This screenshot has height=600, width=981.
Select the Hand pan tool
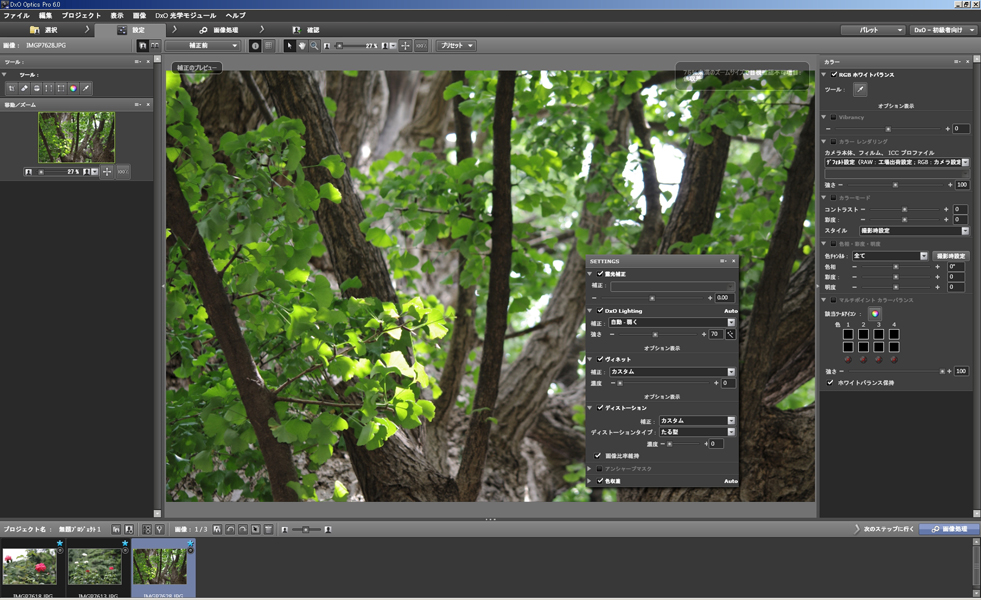[x=302, y=45]
